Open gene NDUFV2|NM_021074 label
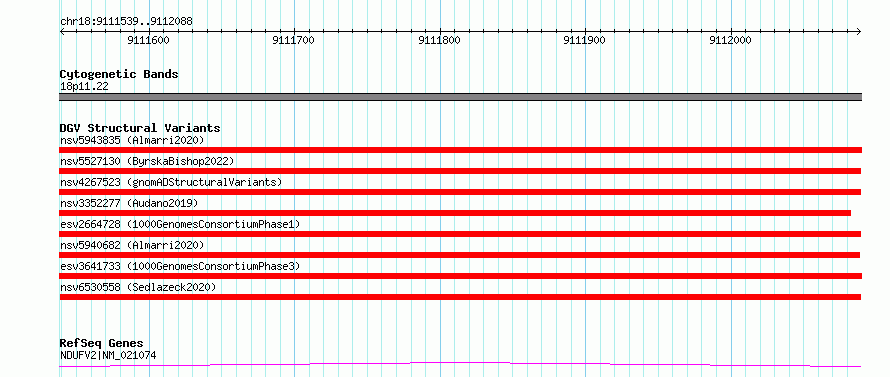This screenshot has width=890, height=377. coord(108,356)
